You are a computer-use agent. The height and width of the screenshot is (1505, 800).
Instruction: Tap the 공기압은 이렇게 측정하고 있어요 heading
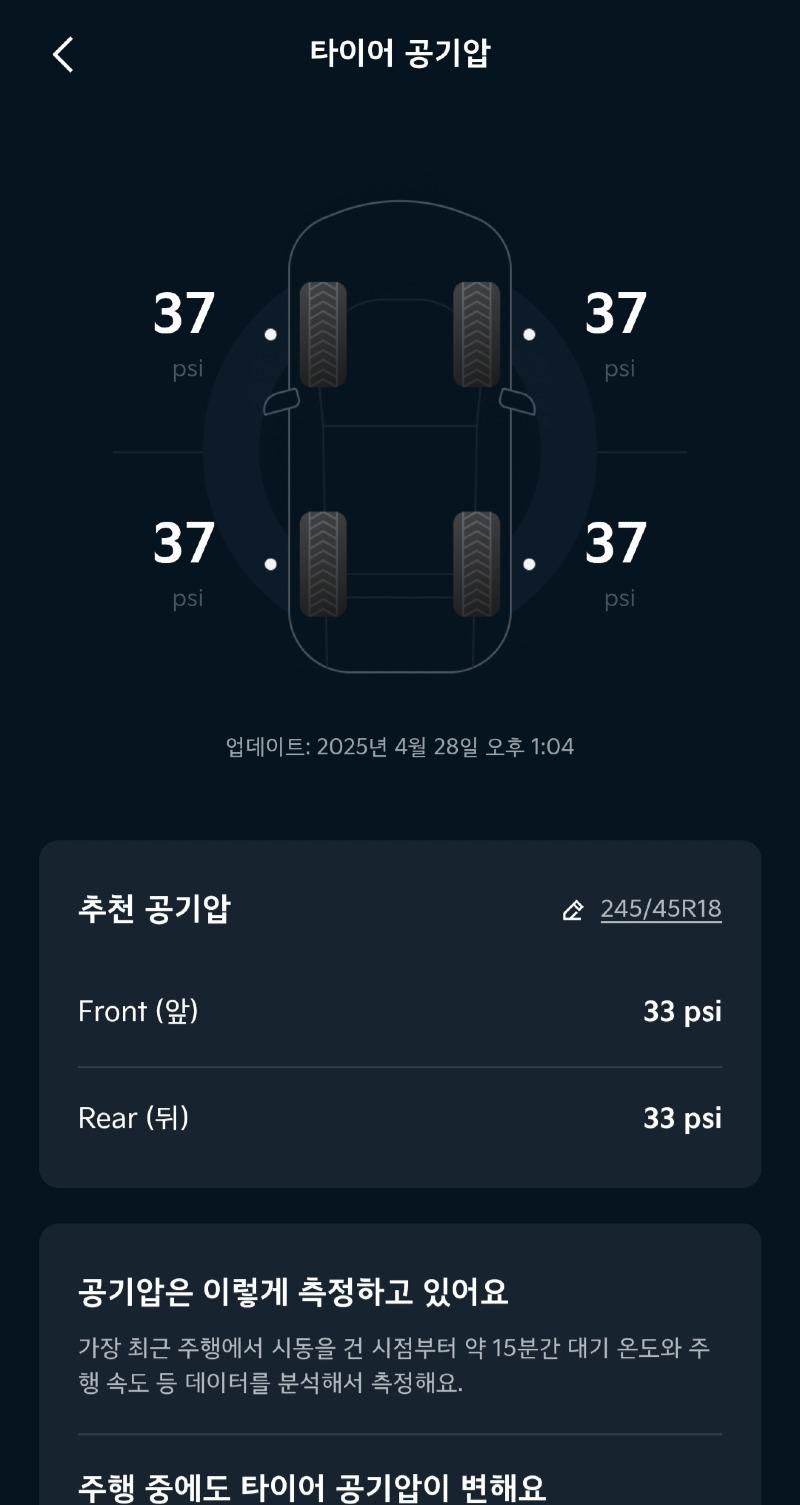(293, 1292)
